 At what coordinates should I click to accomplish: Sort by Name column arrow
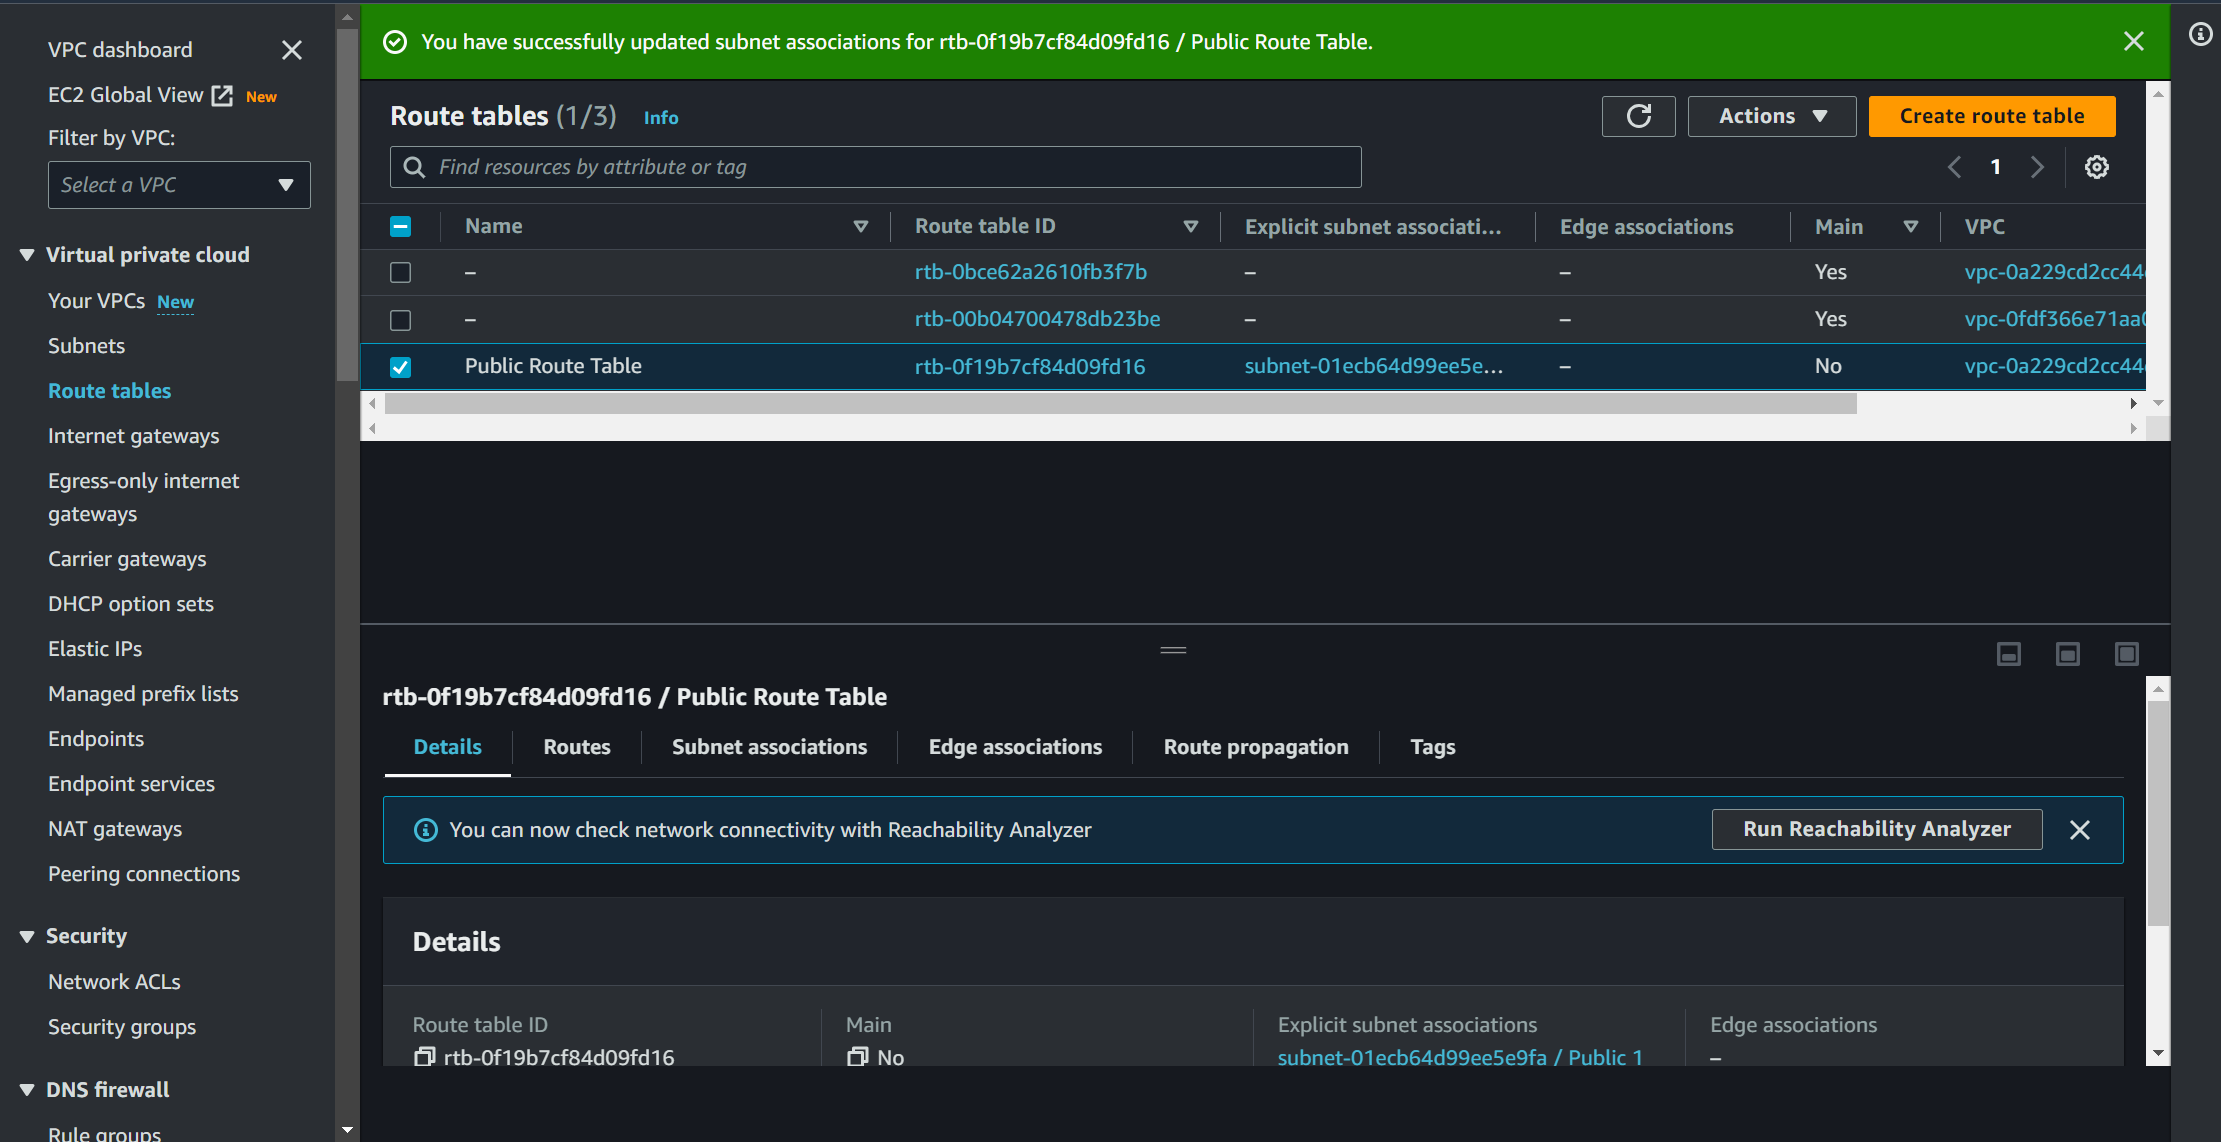(x=860, y=227)
